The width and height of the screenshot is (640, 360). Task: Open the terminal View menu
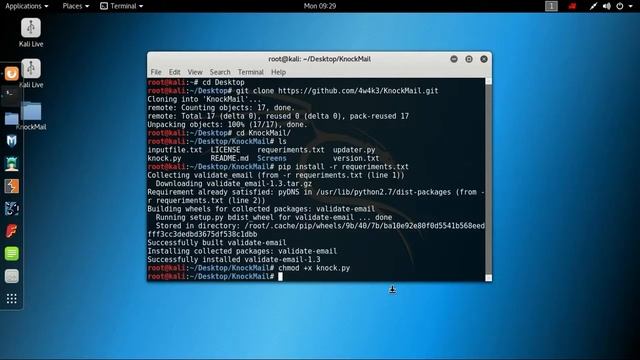pyautogui.click(x=195, y=72)
